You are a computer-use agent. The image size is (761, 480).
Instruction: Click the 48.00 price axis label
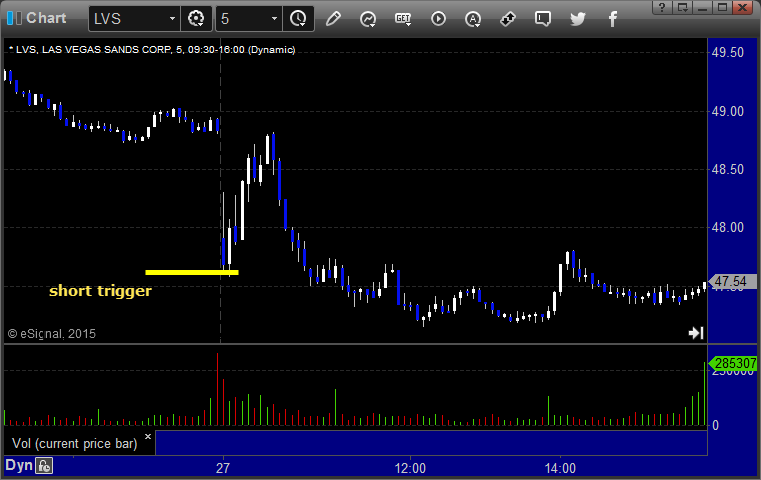pos(728,227)
